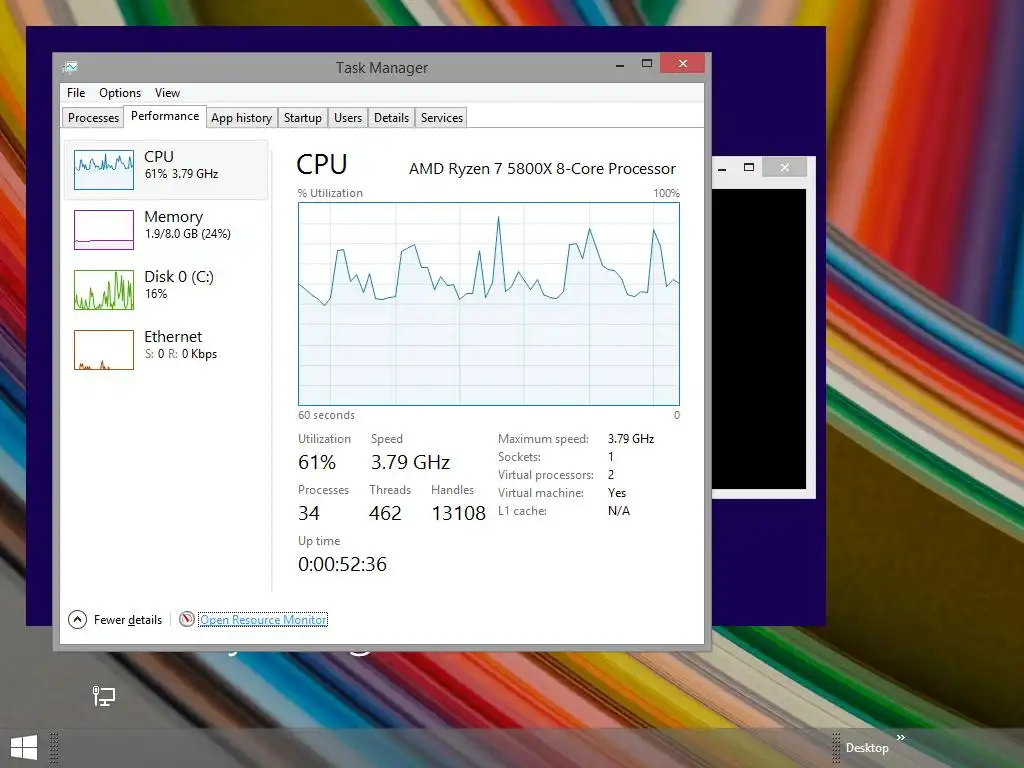1024x768 pixels.
Task: Switch to the Services tab
Action: (x=441, y=118)
